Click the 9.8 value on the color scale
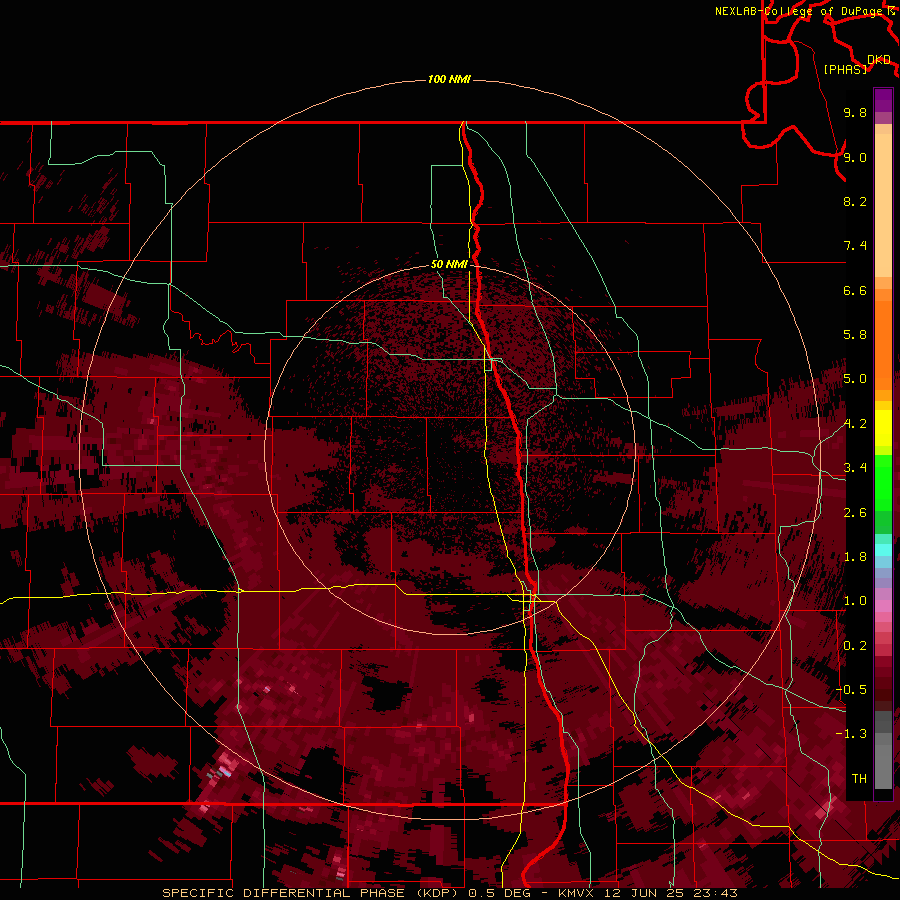This screenshot has height=900, width=900. point(855,112)
